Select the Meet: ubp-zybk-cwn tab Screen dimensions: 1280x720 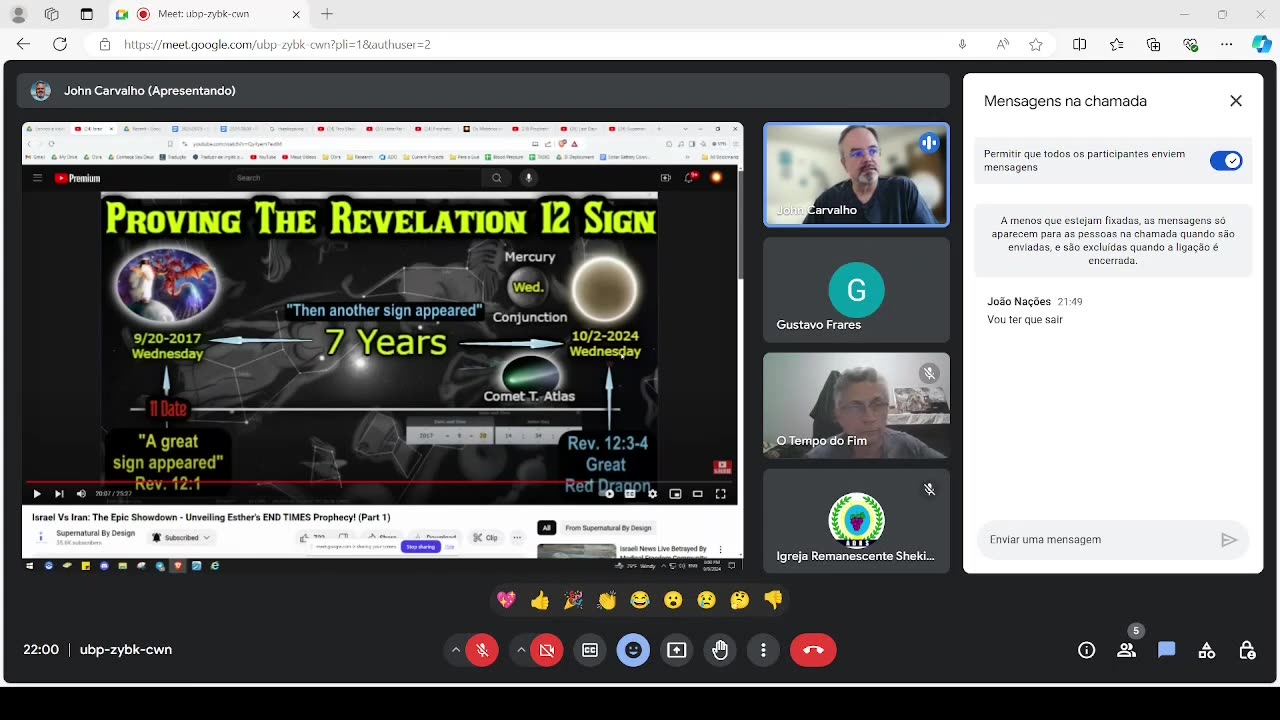pyautogui.click(x=208, y=14)
